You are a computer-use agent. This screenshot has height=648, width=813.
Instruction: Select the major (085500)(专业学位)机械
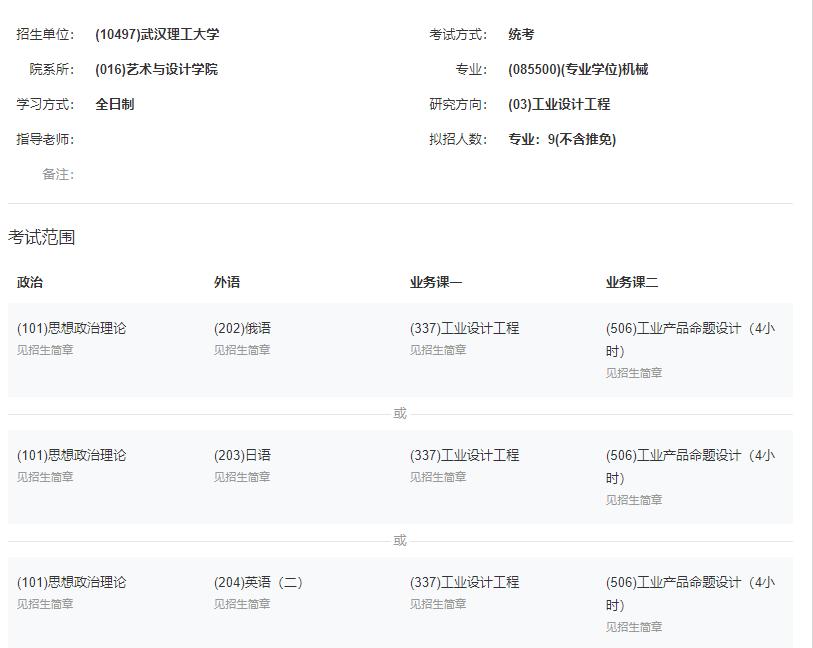578,69
